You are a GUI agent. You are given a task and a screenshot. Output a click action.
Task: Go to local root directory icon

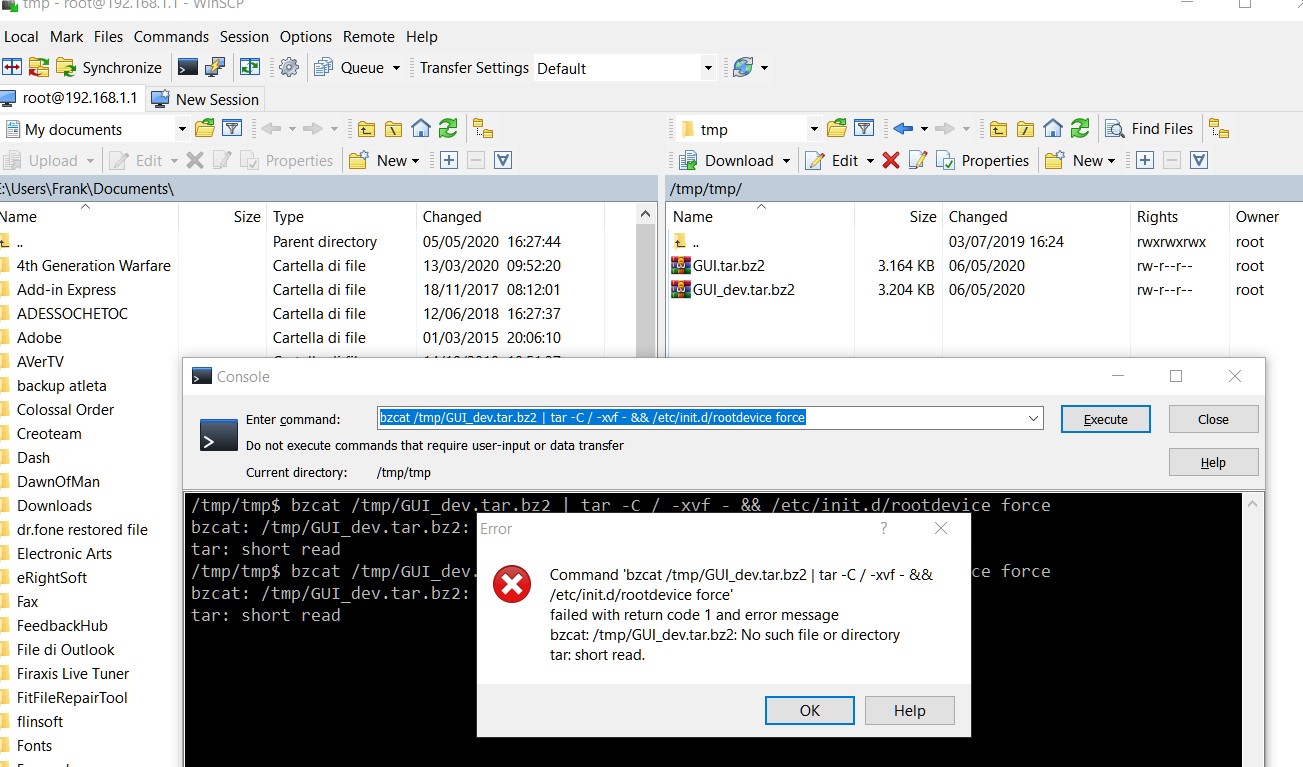[393, 128]
